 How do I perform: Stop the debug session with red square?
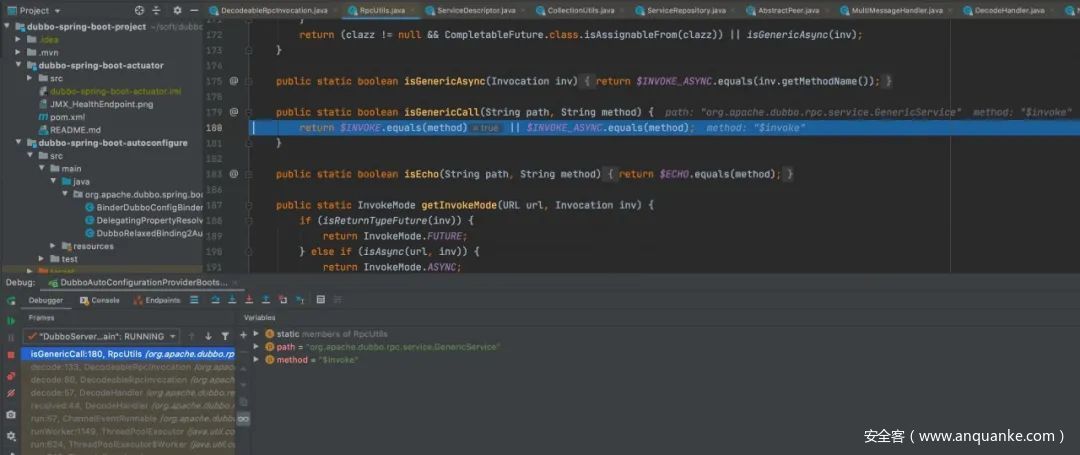[11, 354]
